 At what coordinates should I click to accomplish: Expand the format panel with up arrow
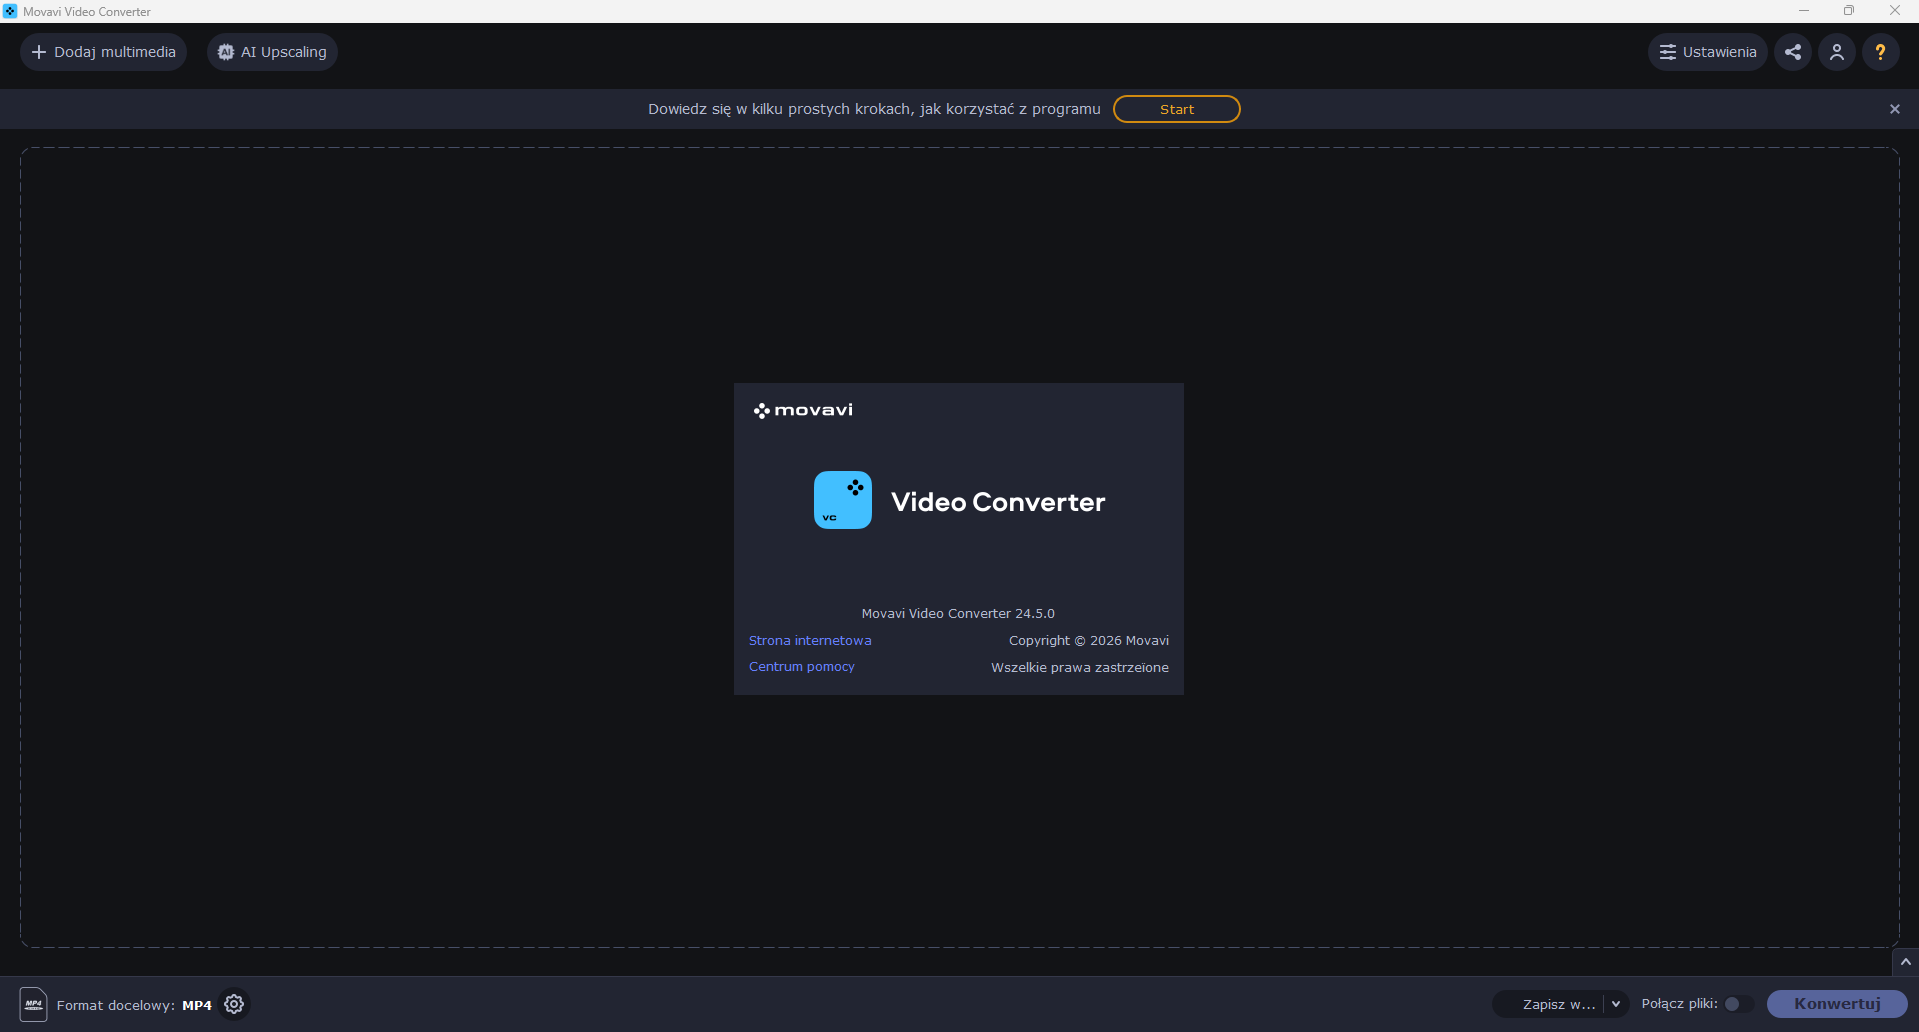pyautogui.click(x=1906, y=962)
